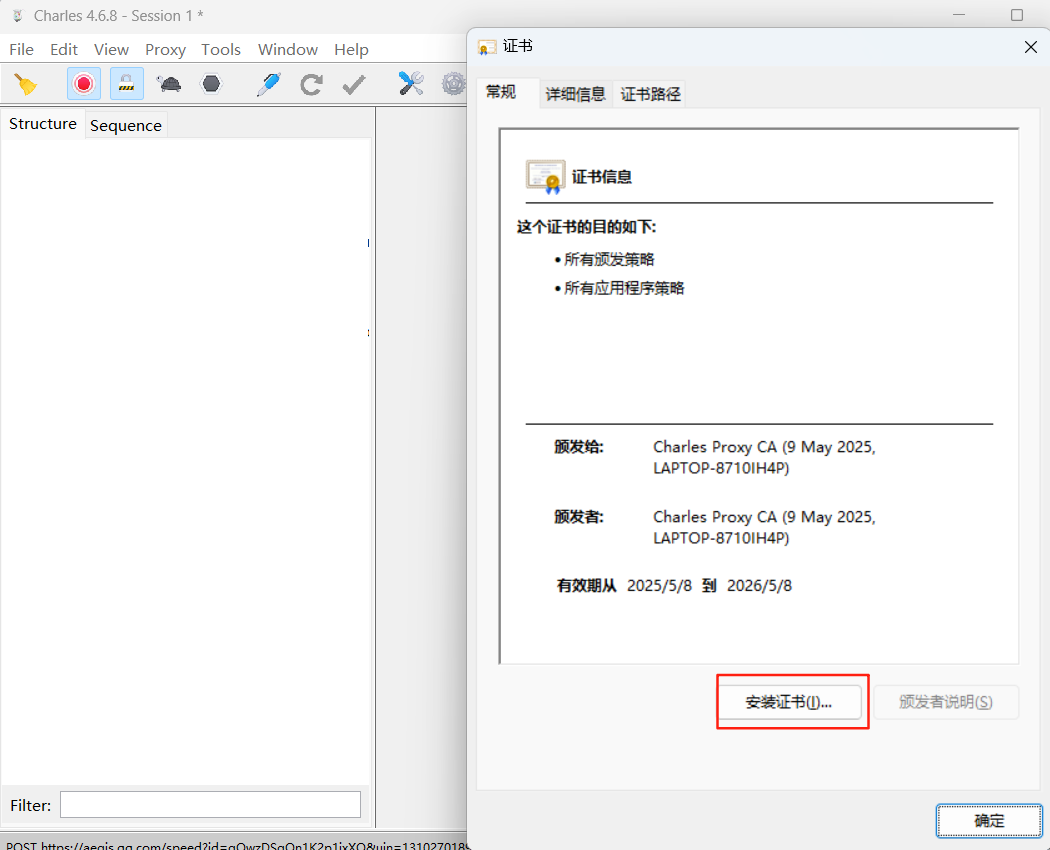Image resolution: width=1050 pixels, height=850 pixels.
Task: Repeat a request using the circular arrow icon
Action: (310, 84)
